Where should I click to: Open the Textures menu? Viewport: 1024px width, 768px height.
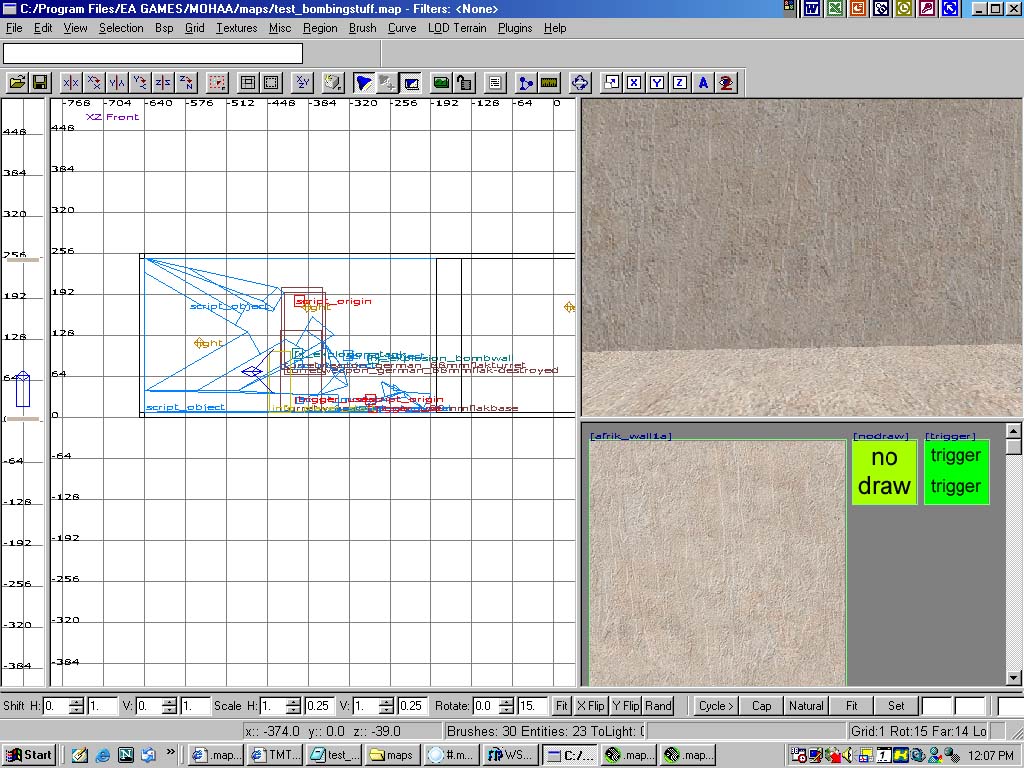236,28
